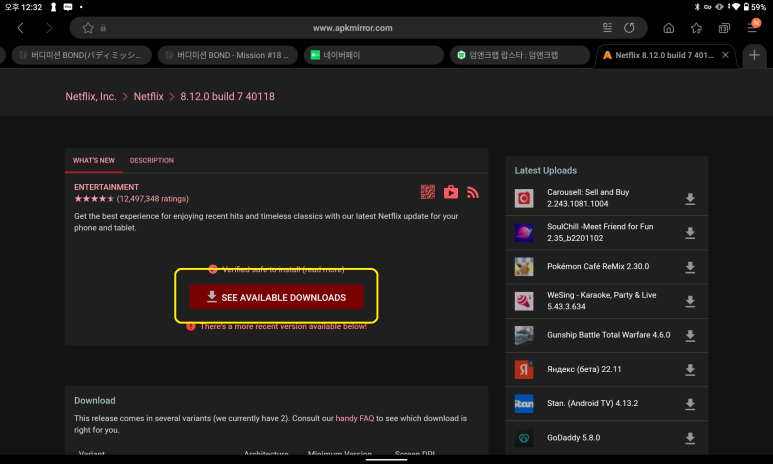Viewport: 773px width, 464px height.
Task: Reload the page with the refresh icon
Action: 629,28
